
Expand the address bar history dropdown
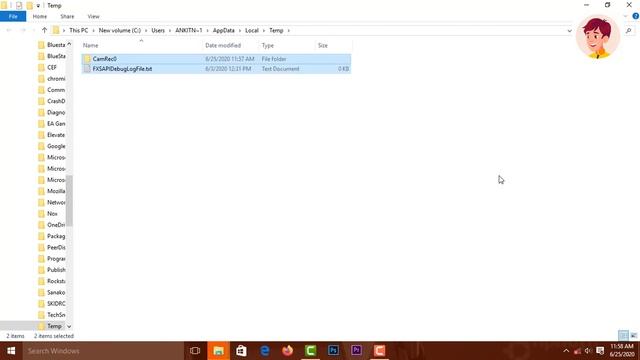point(569,31)
